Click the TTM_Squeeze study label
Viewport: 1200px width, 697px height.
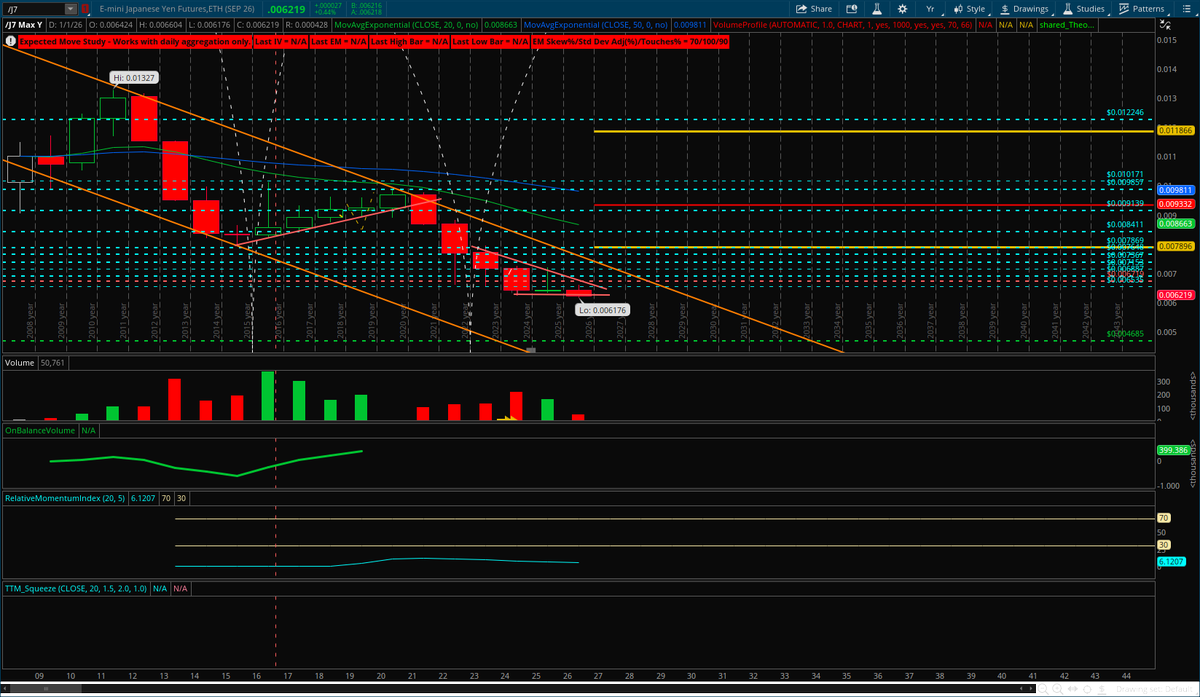click(x=75, y=589)
